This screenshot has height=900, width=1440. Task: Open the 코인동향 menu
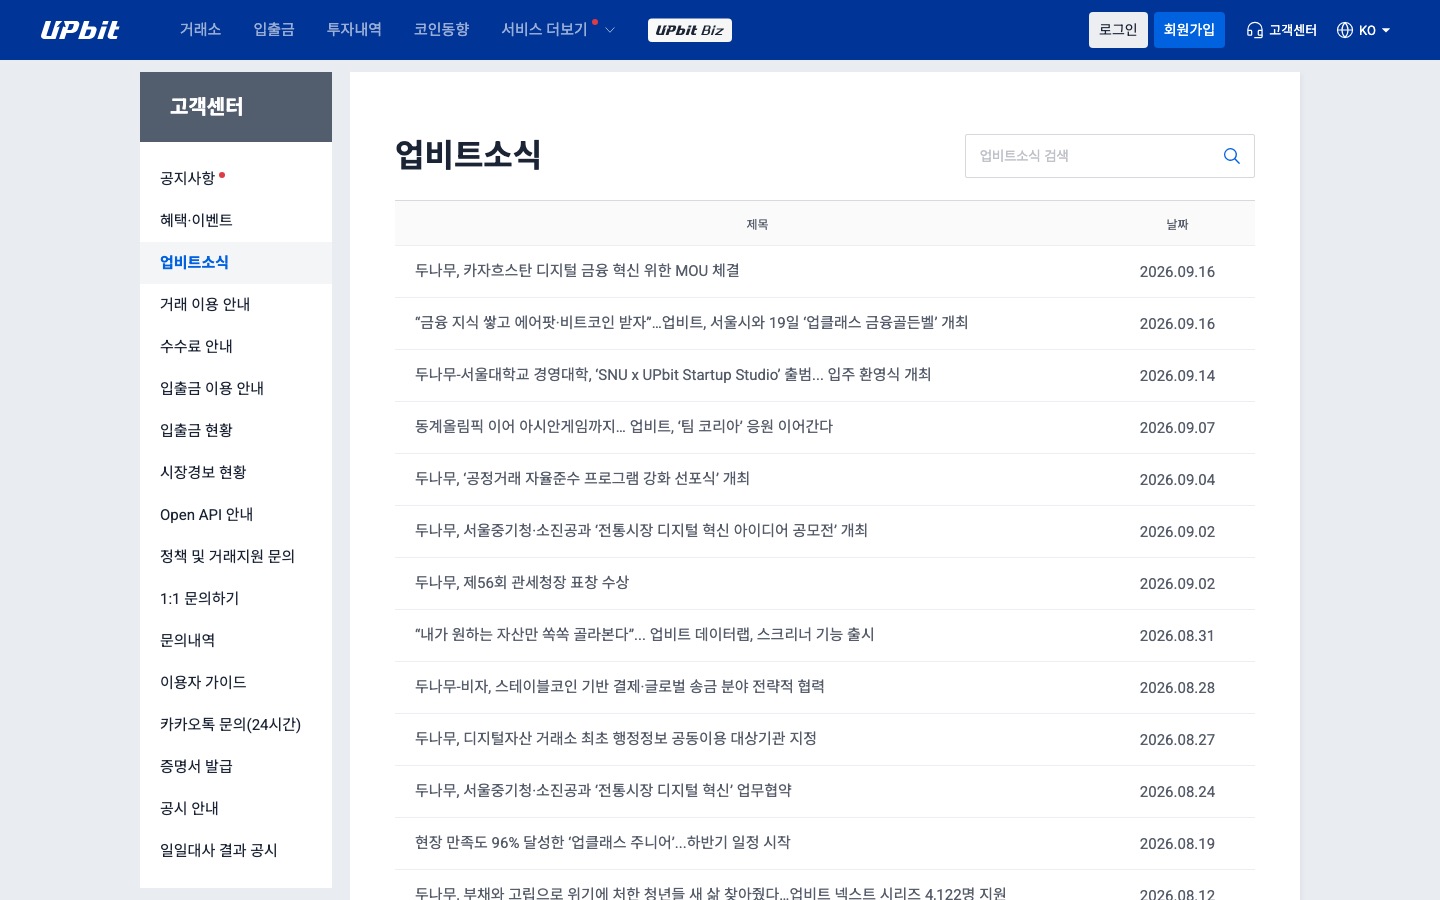[x=442, y=30]
